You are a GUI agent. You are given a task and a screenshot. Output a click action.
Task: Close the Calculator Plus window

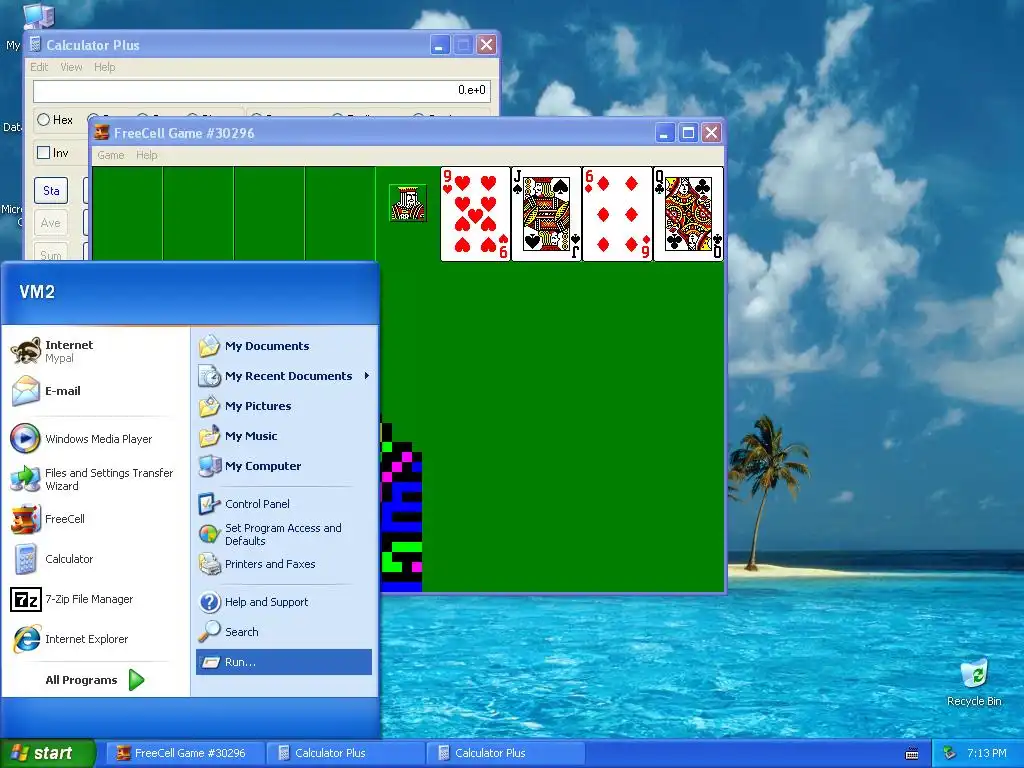click(487, 45)
